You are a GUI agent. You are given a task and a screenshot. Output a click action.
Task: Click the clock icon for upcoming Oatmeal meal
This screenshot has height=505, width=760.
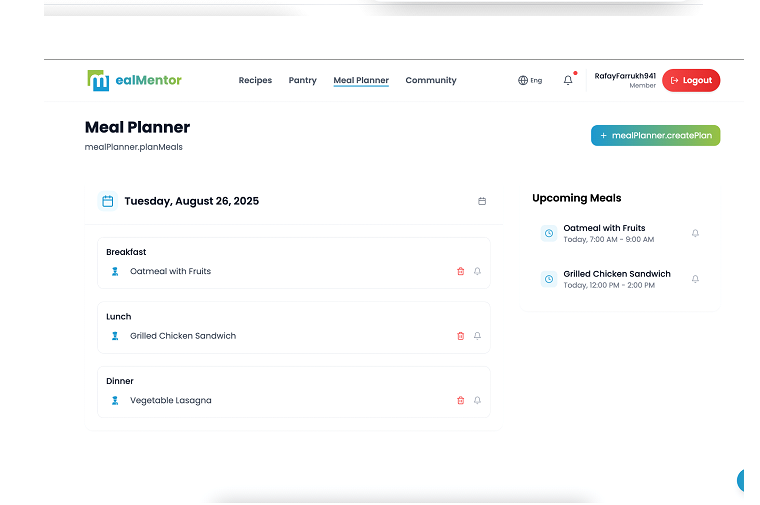click(548, 233)
